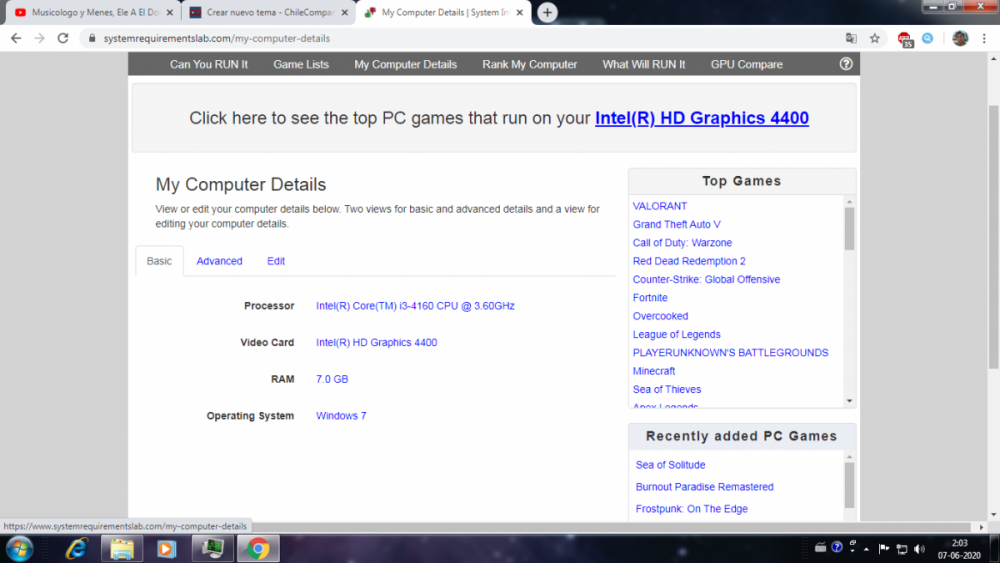This screenshot has width=1000, height=563.
Task: Open the What Will RUN It menu item
Action: 643,64
